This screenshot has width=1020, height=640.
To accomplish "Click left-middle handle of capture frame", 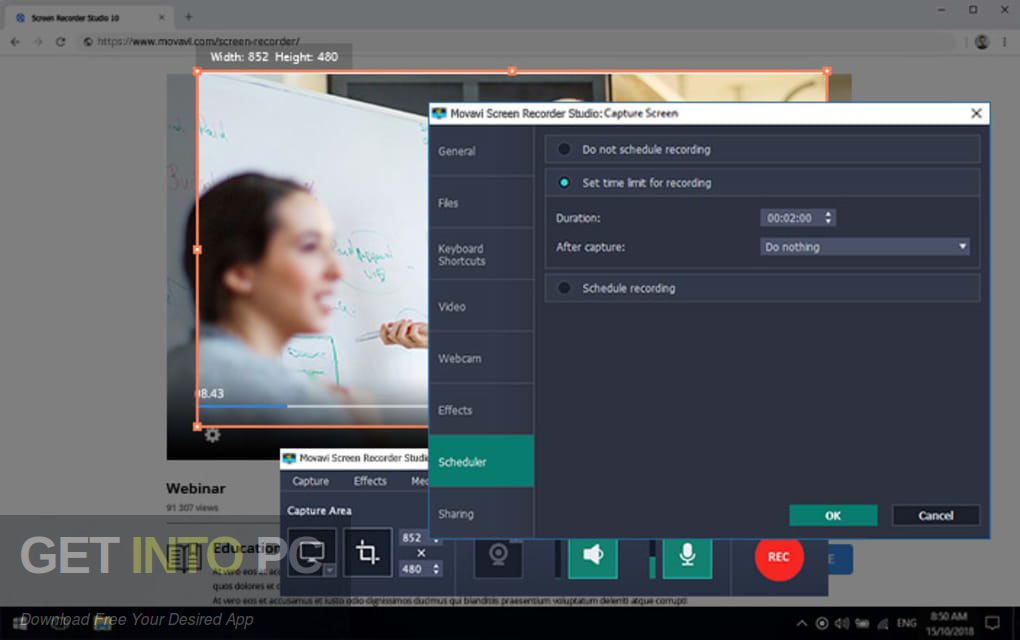I will [x=197, y=249].
